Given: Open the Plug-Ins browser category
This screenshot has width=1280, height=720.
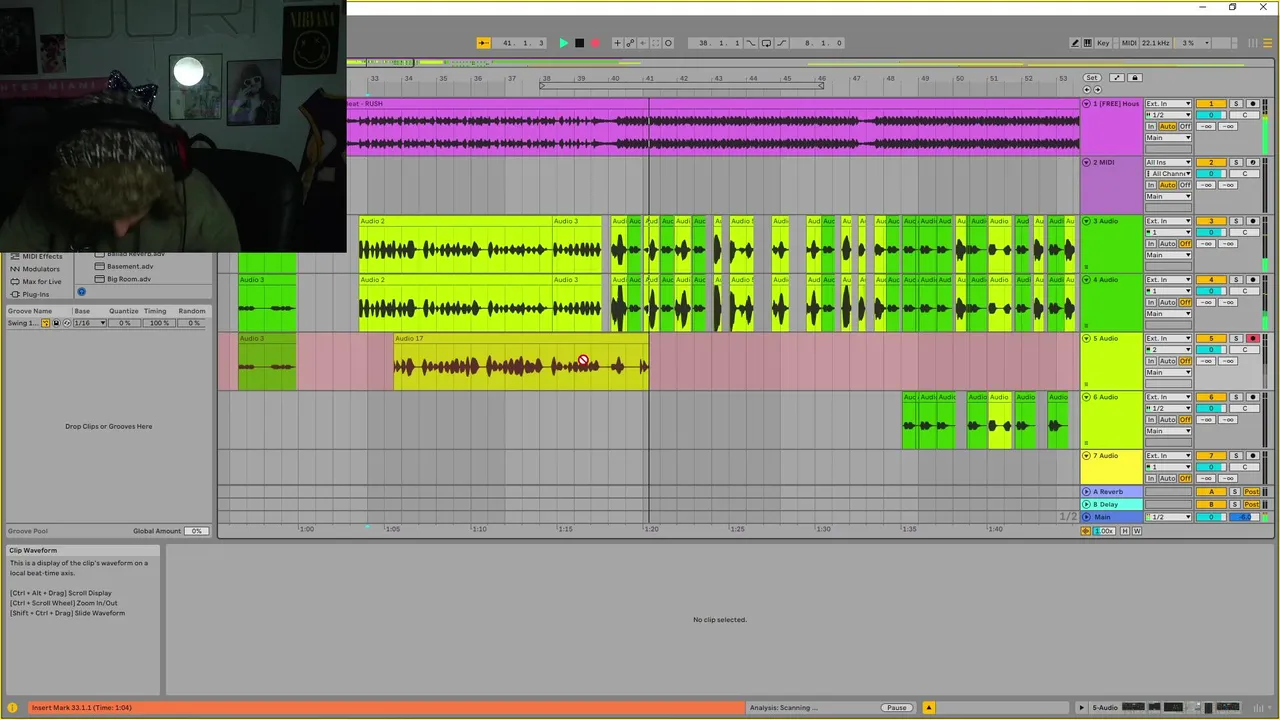Looking at the screenshot, I should point(35,294).
